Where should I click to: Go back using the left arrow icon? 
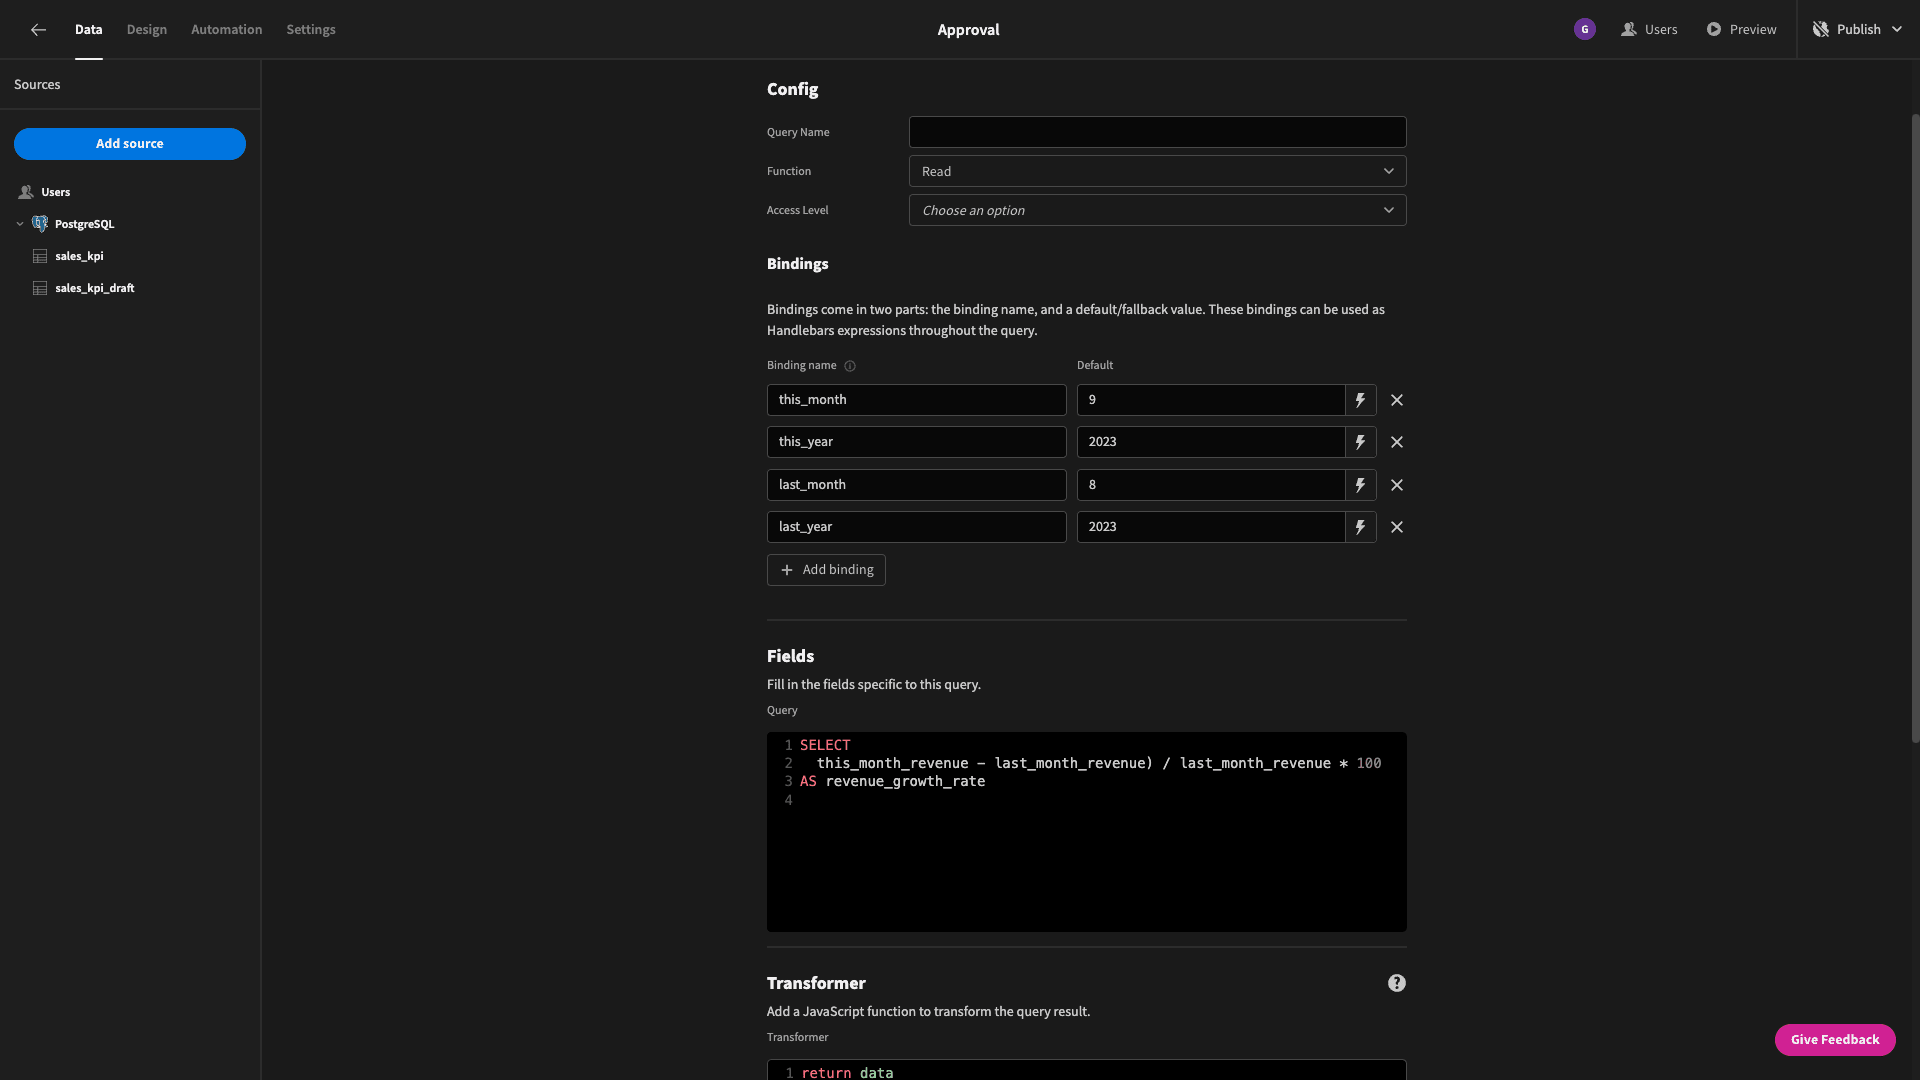coord(38,30)
